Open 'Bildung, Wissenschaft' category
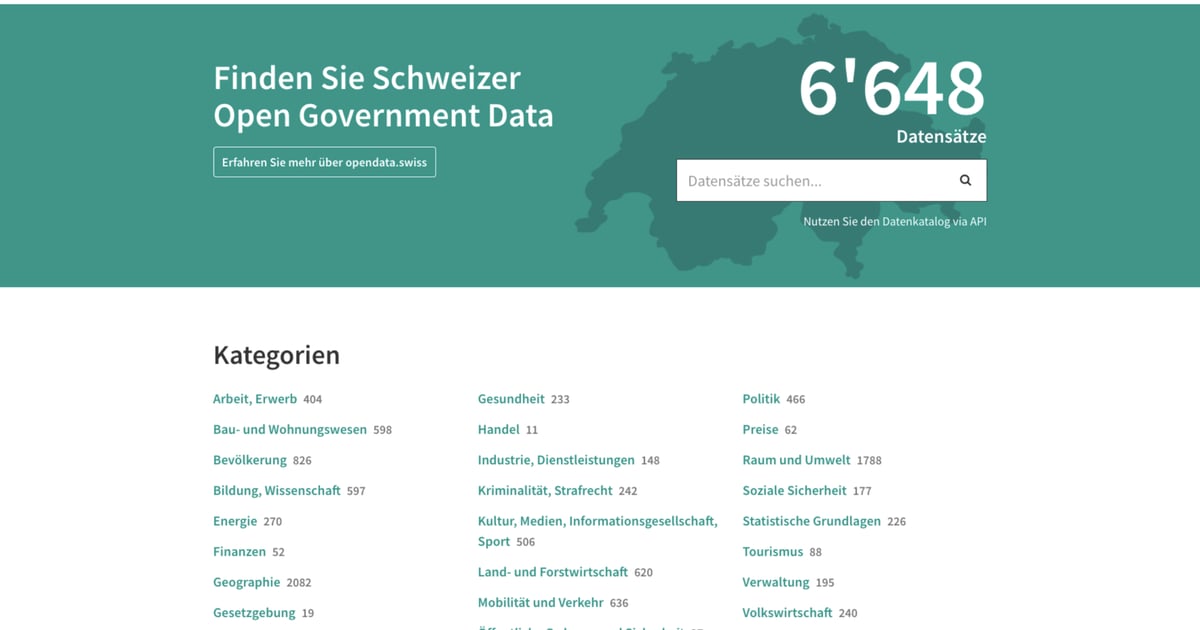This screenshot has width=1200, height=630. point(277,491)
